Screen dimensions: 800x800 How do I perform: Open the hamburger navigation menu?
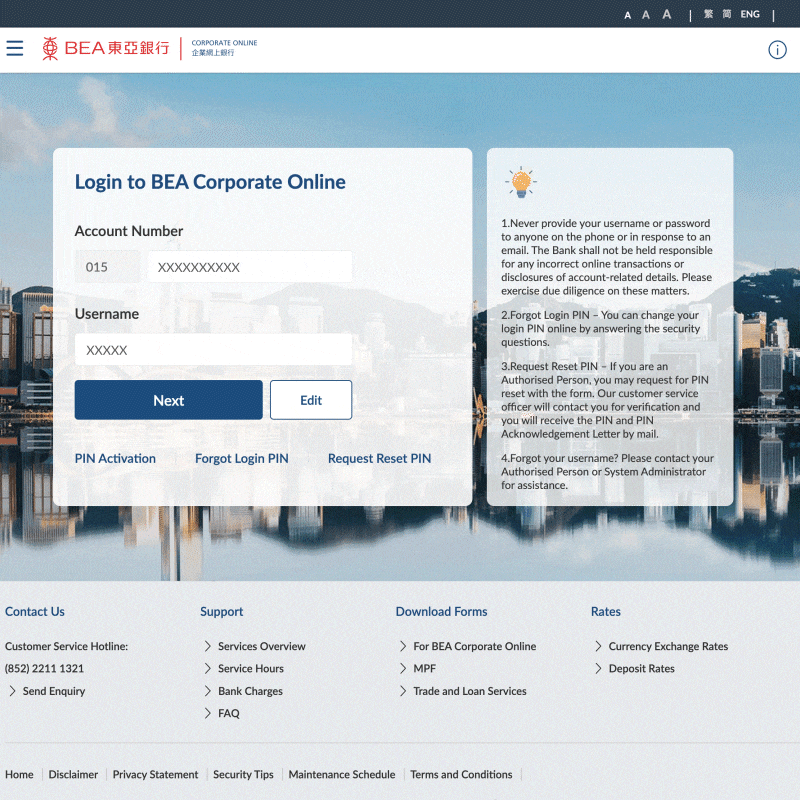[15, 48]
